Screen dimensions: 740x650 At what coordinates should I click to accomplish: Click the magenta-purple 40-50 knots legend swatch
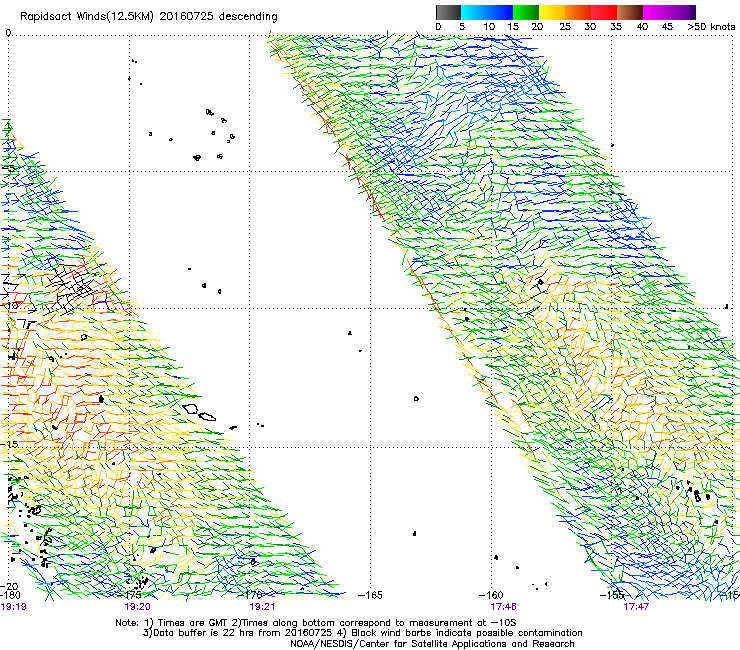pyautogui.click(x=669, y=12)
